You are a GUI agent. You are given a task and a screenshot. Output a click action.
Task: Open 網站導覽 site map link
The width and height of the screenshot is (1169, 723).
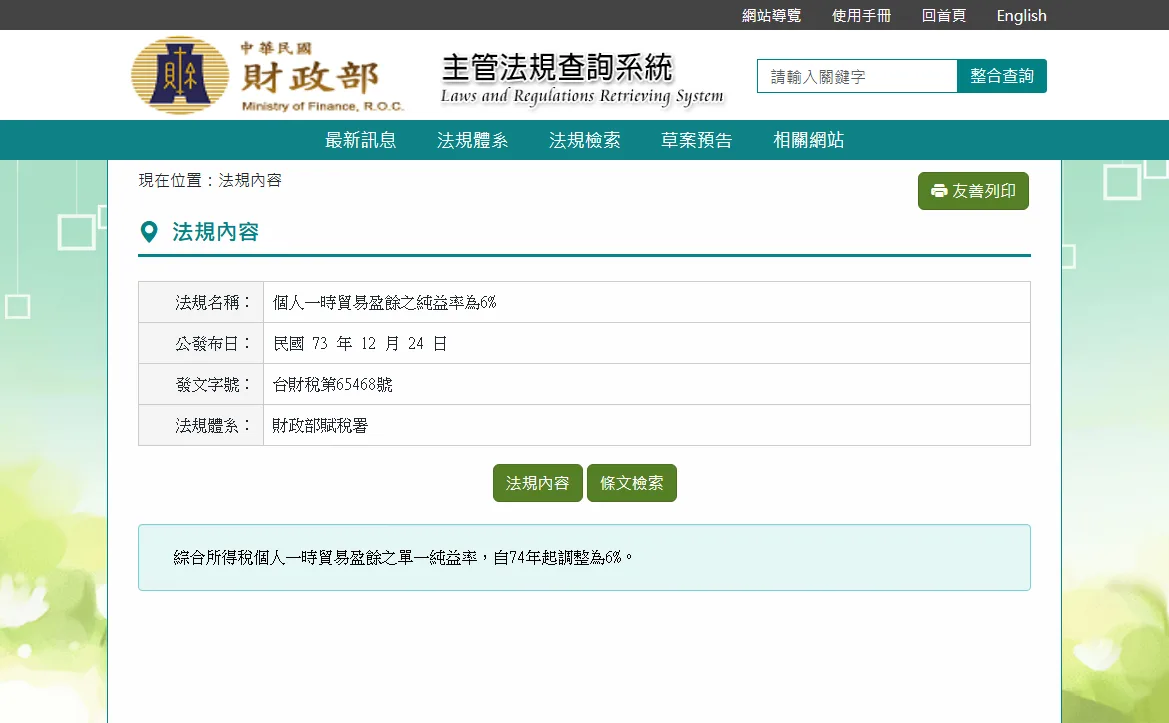771,16
